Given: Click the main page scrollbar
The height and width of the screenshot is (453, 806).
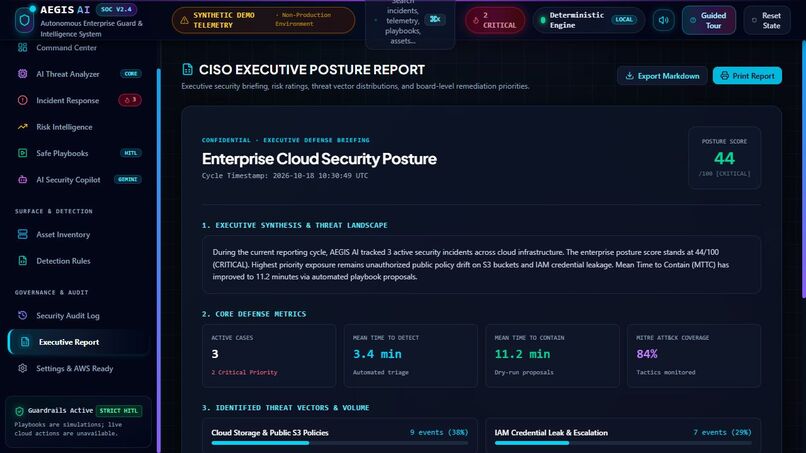Looking at the screenshot, I should pos(803,169).
